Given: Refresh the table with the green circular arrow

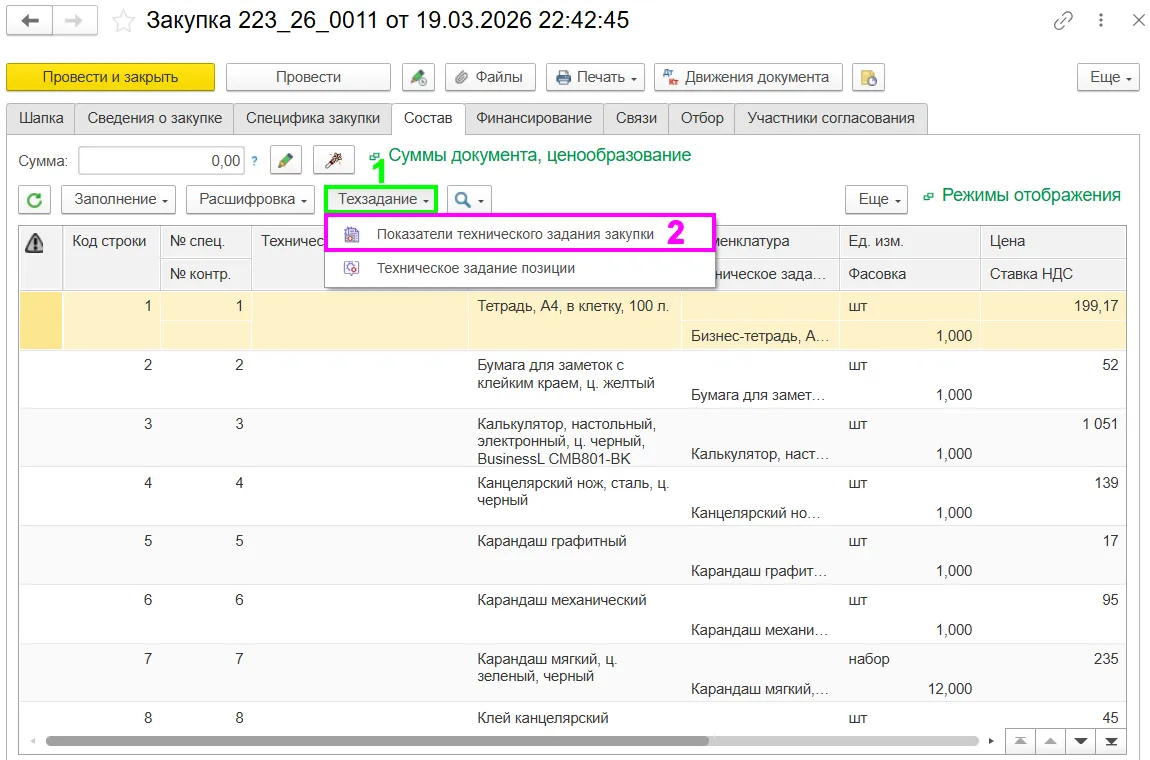Looking at the screenshot, I should coord(34,200).
